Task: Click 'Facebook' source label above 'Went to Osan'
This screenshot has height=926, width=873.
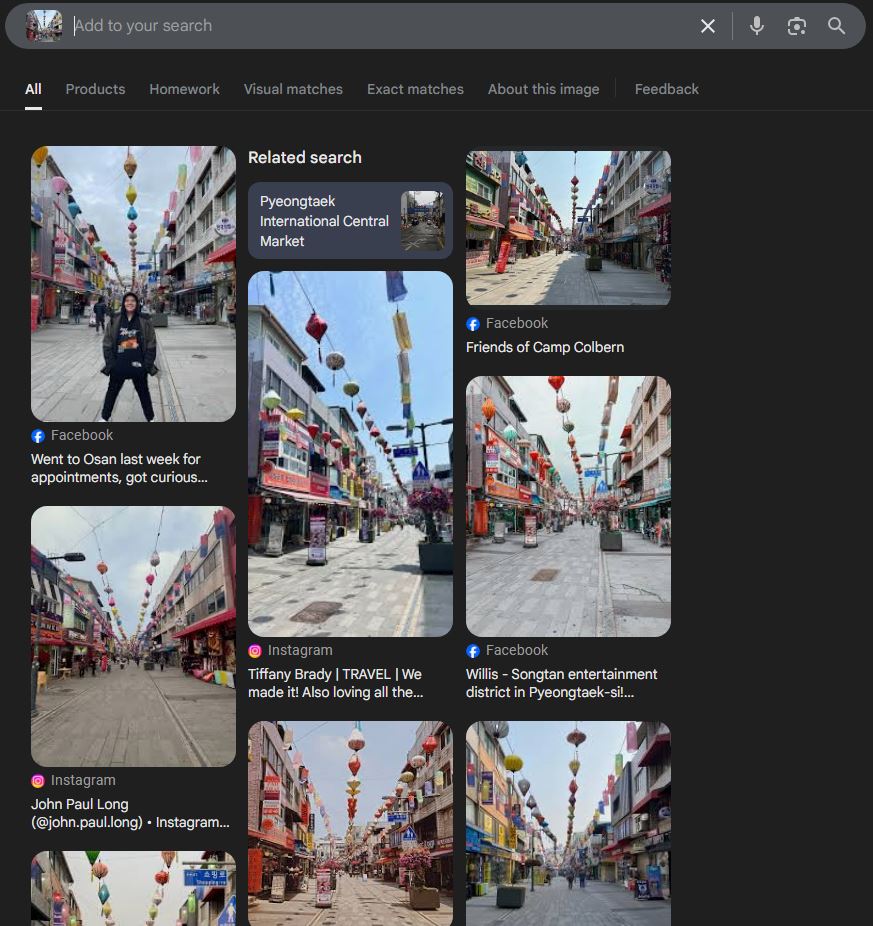Action: pos(82,435)
